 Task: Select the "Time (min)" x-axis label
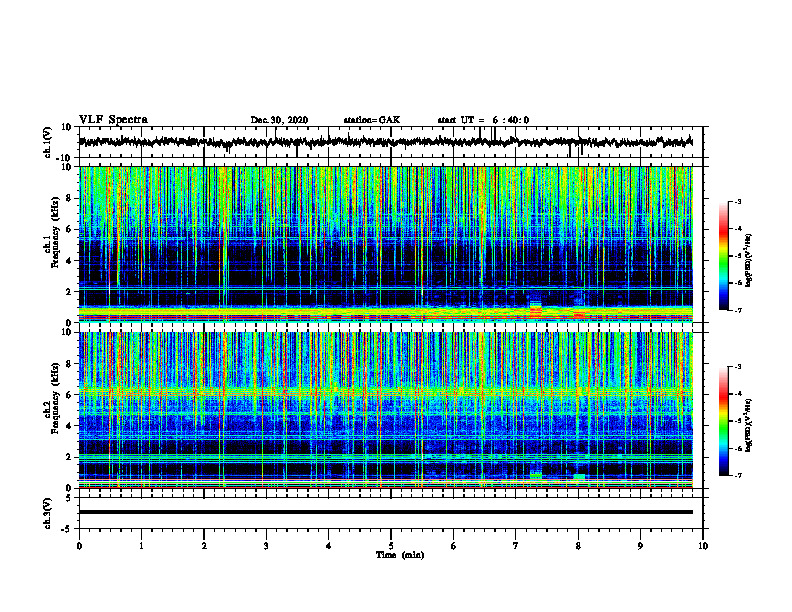(x=400, y=555)
